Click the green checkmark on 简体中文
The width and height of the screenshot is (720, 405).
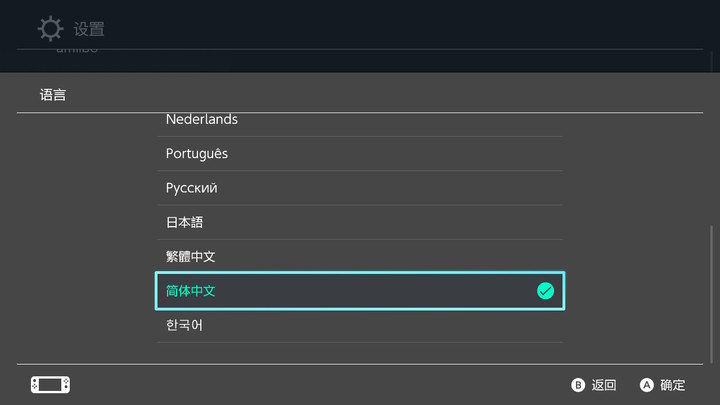tap(545, 291)
